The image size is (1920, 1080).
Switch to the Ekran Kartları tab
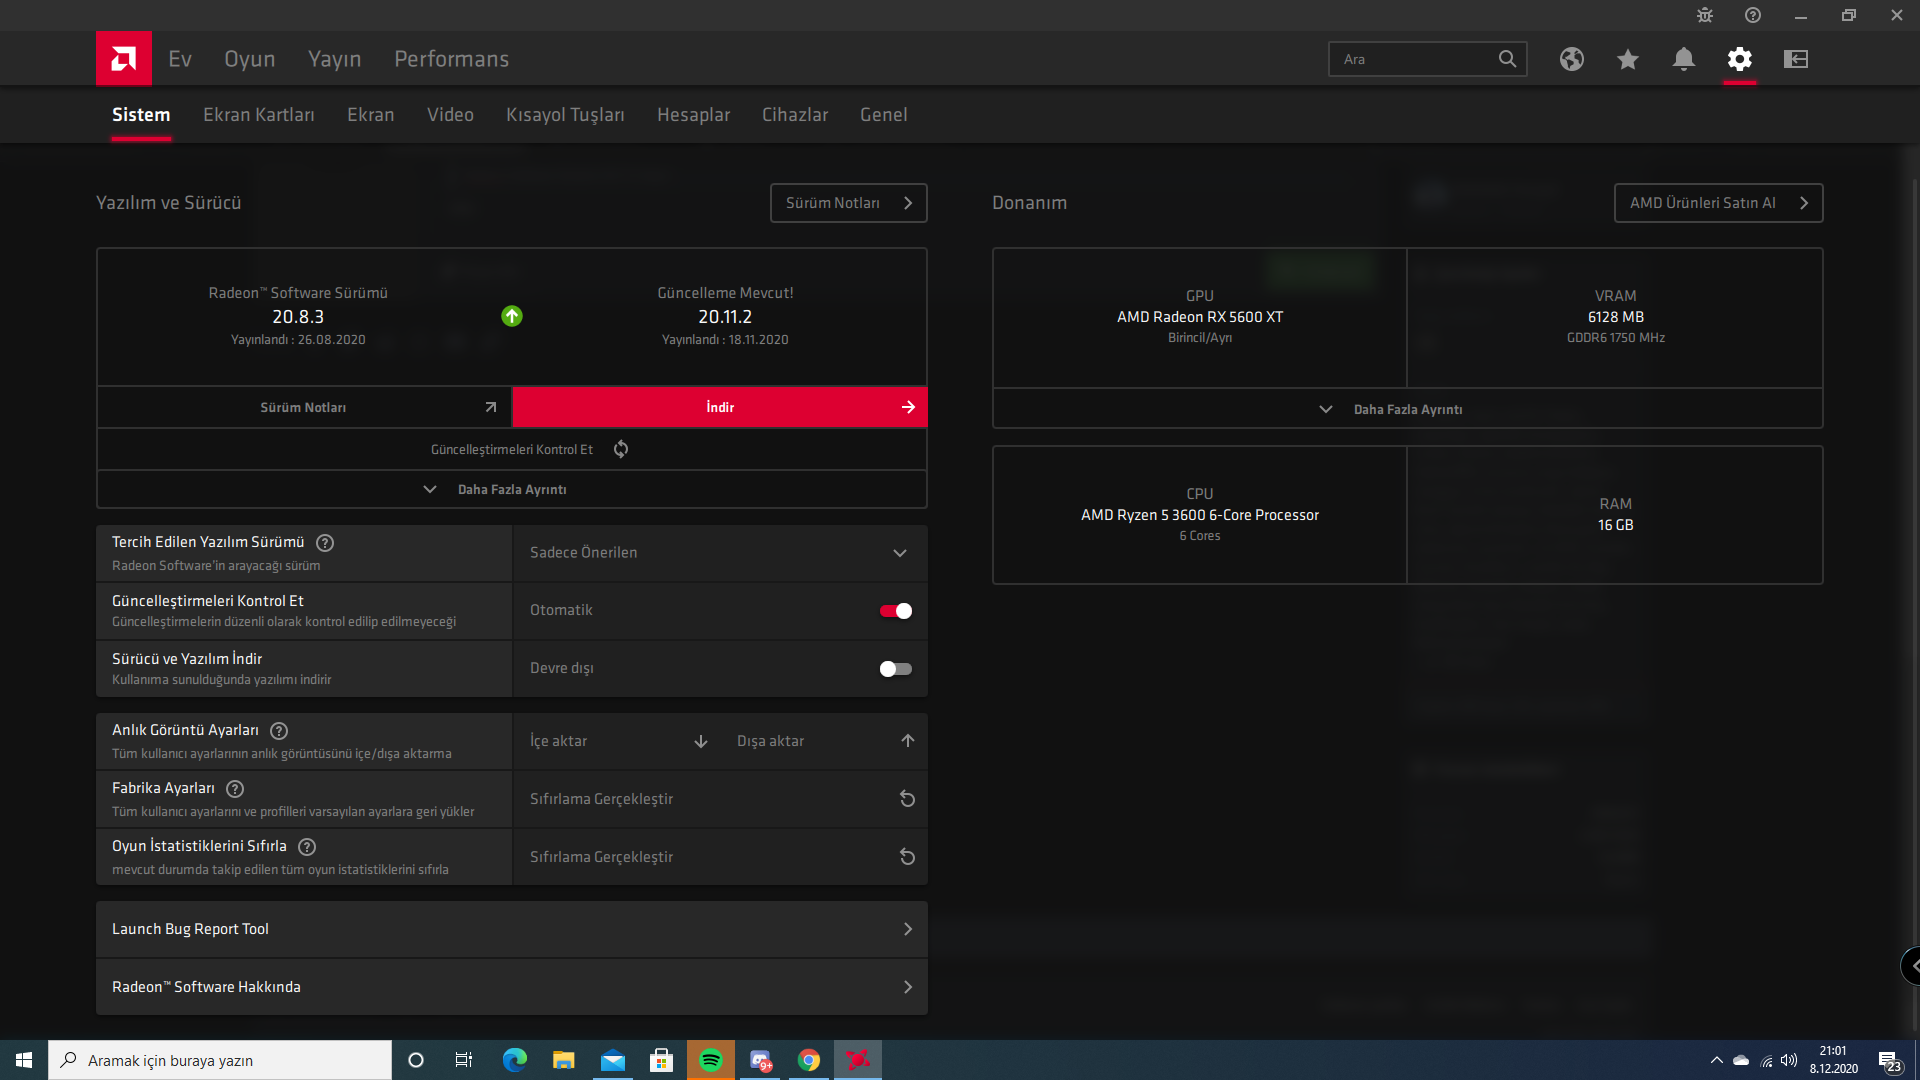tap(259, 115)
